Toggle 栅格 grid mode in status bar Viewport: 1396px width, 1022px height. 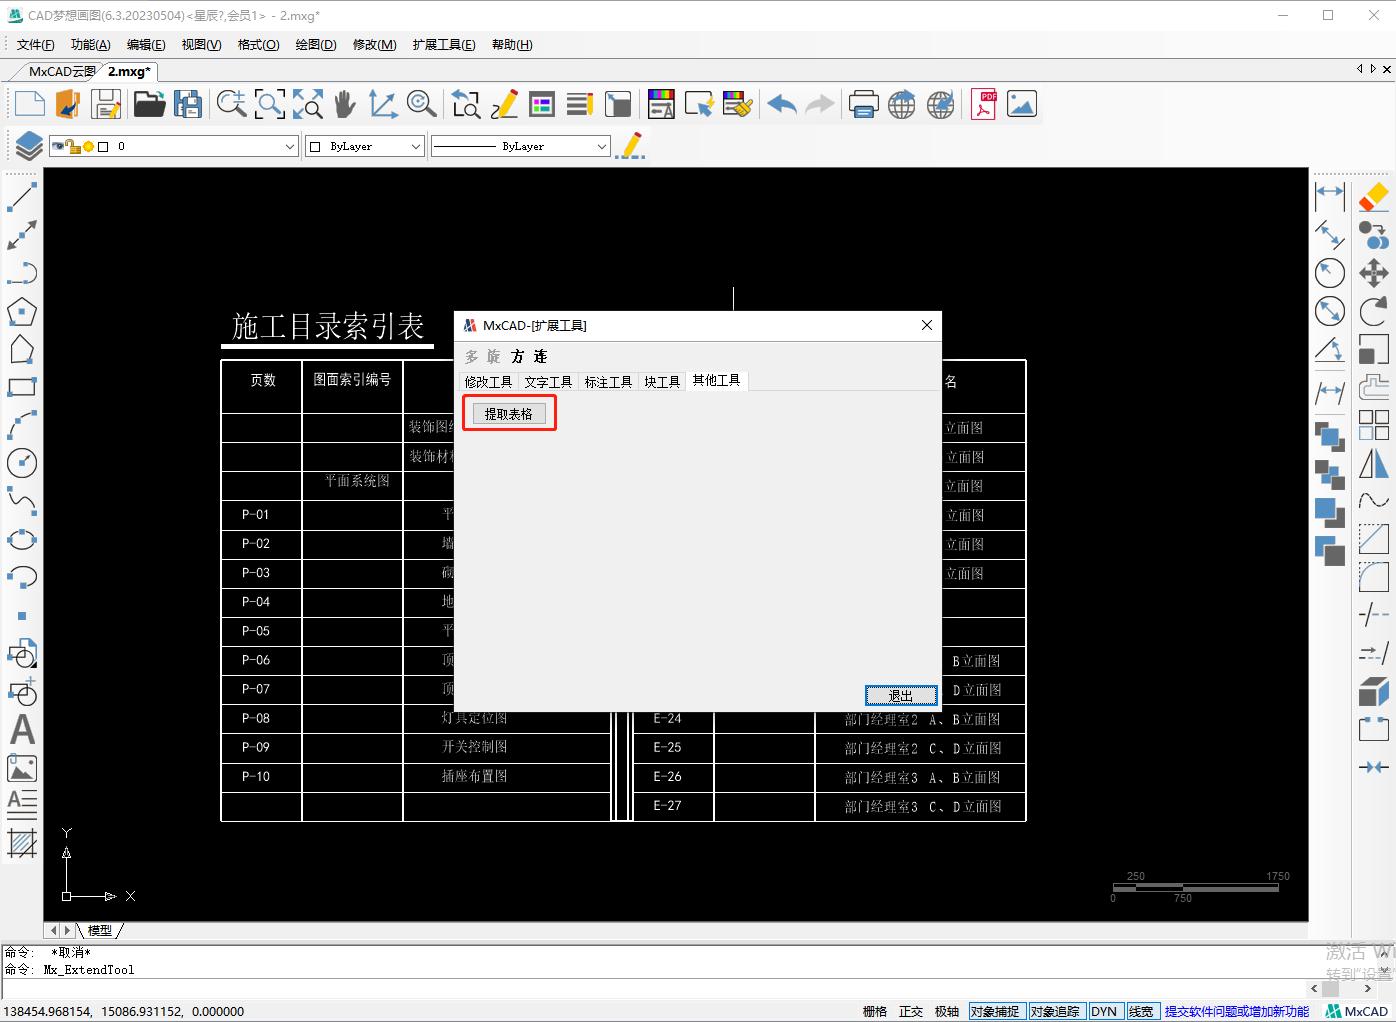coord(875,1011)
